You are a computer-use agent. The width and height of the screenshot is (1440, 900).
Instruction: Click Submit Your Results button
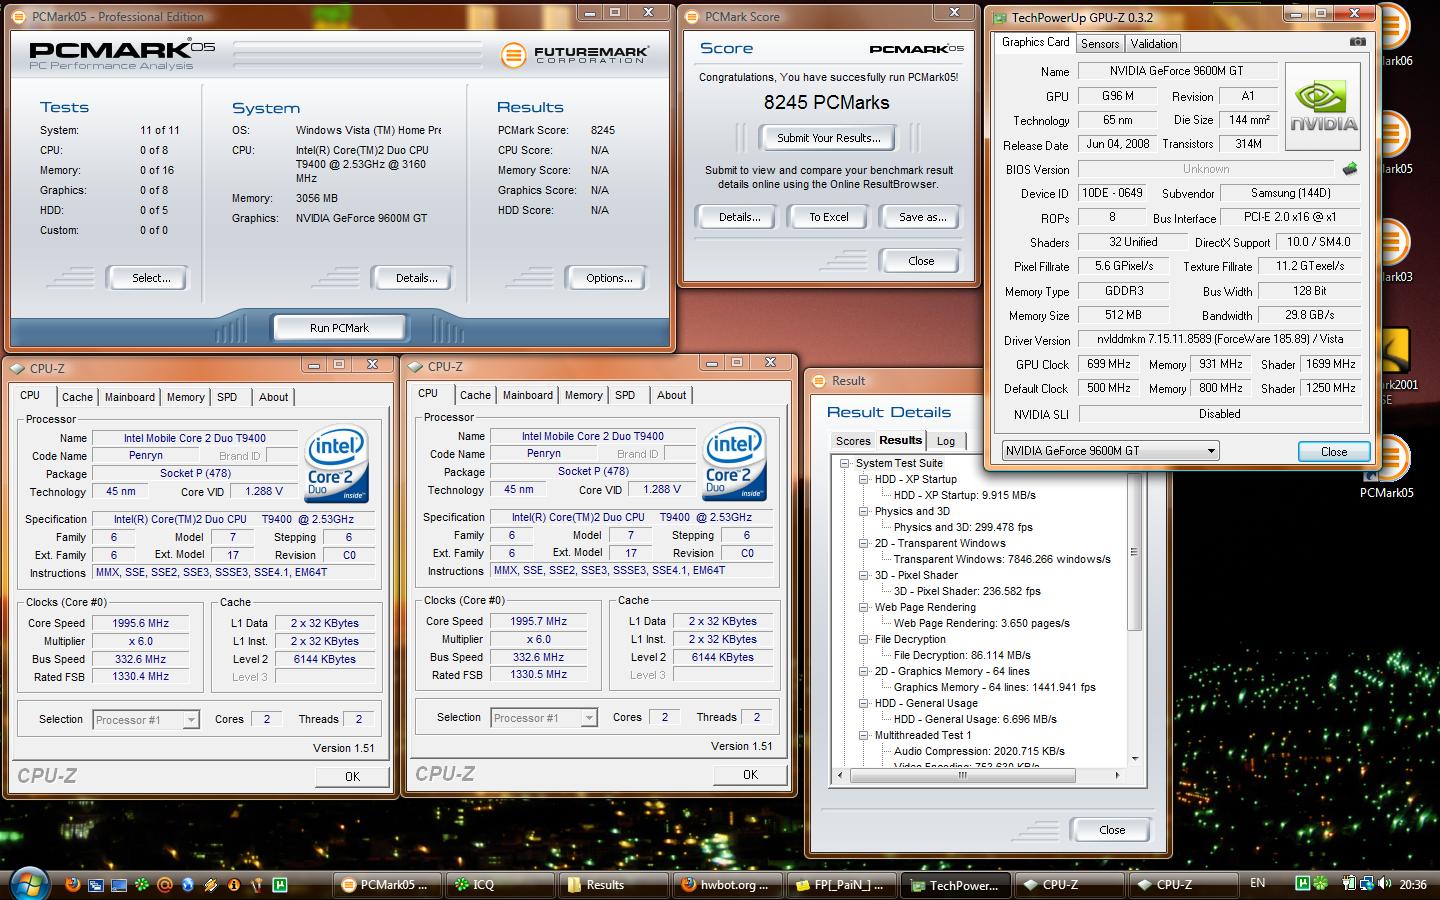(829, 138)
